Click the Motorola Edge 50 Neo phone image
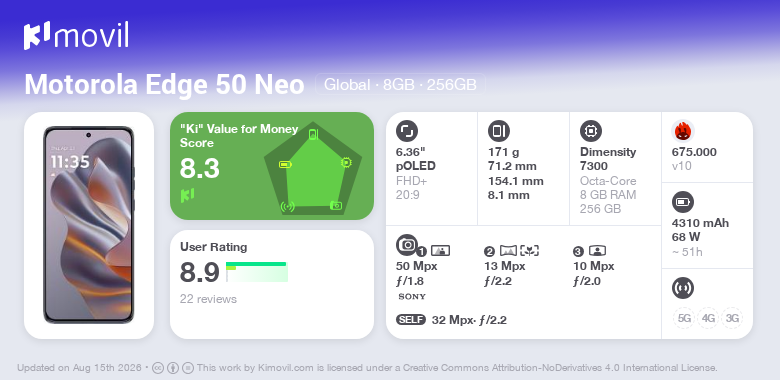Viewport: 780px width, 380px height. pos(89,225)
